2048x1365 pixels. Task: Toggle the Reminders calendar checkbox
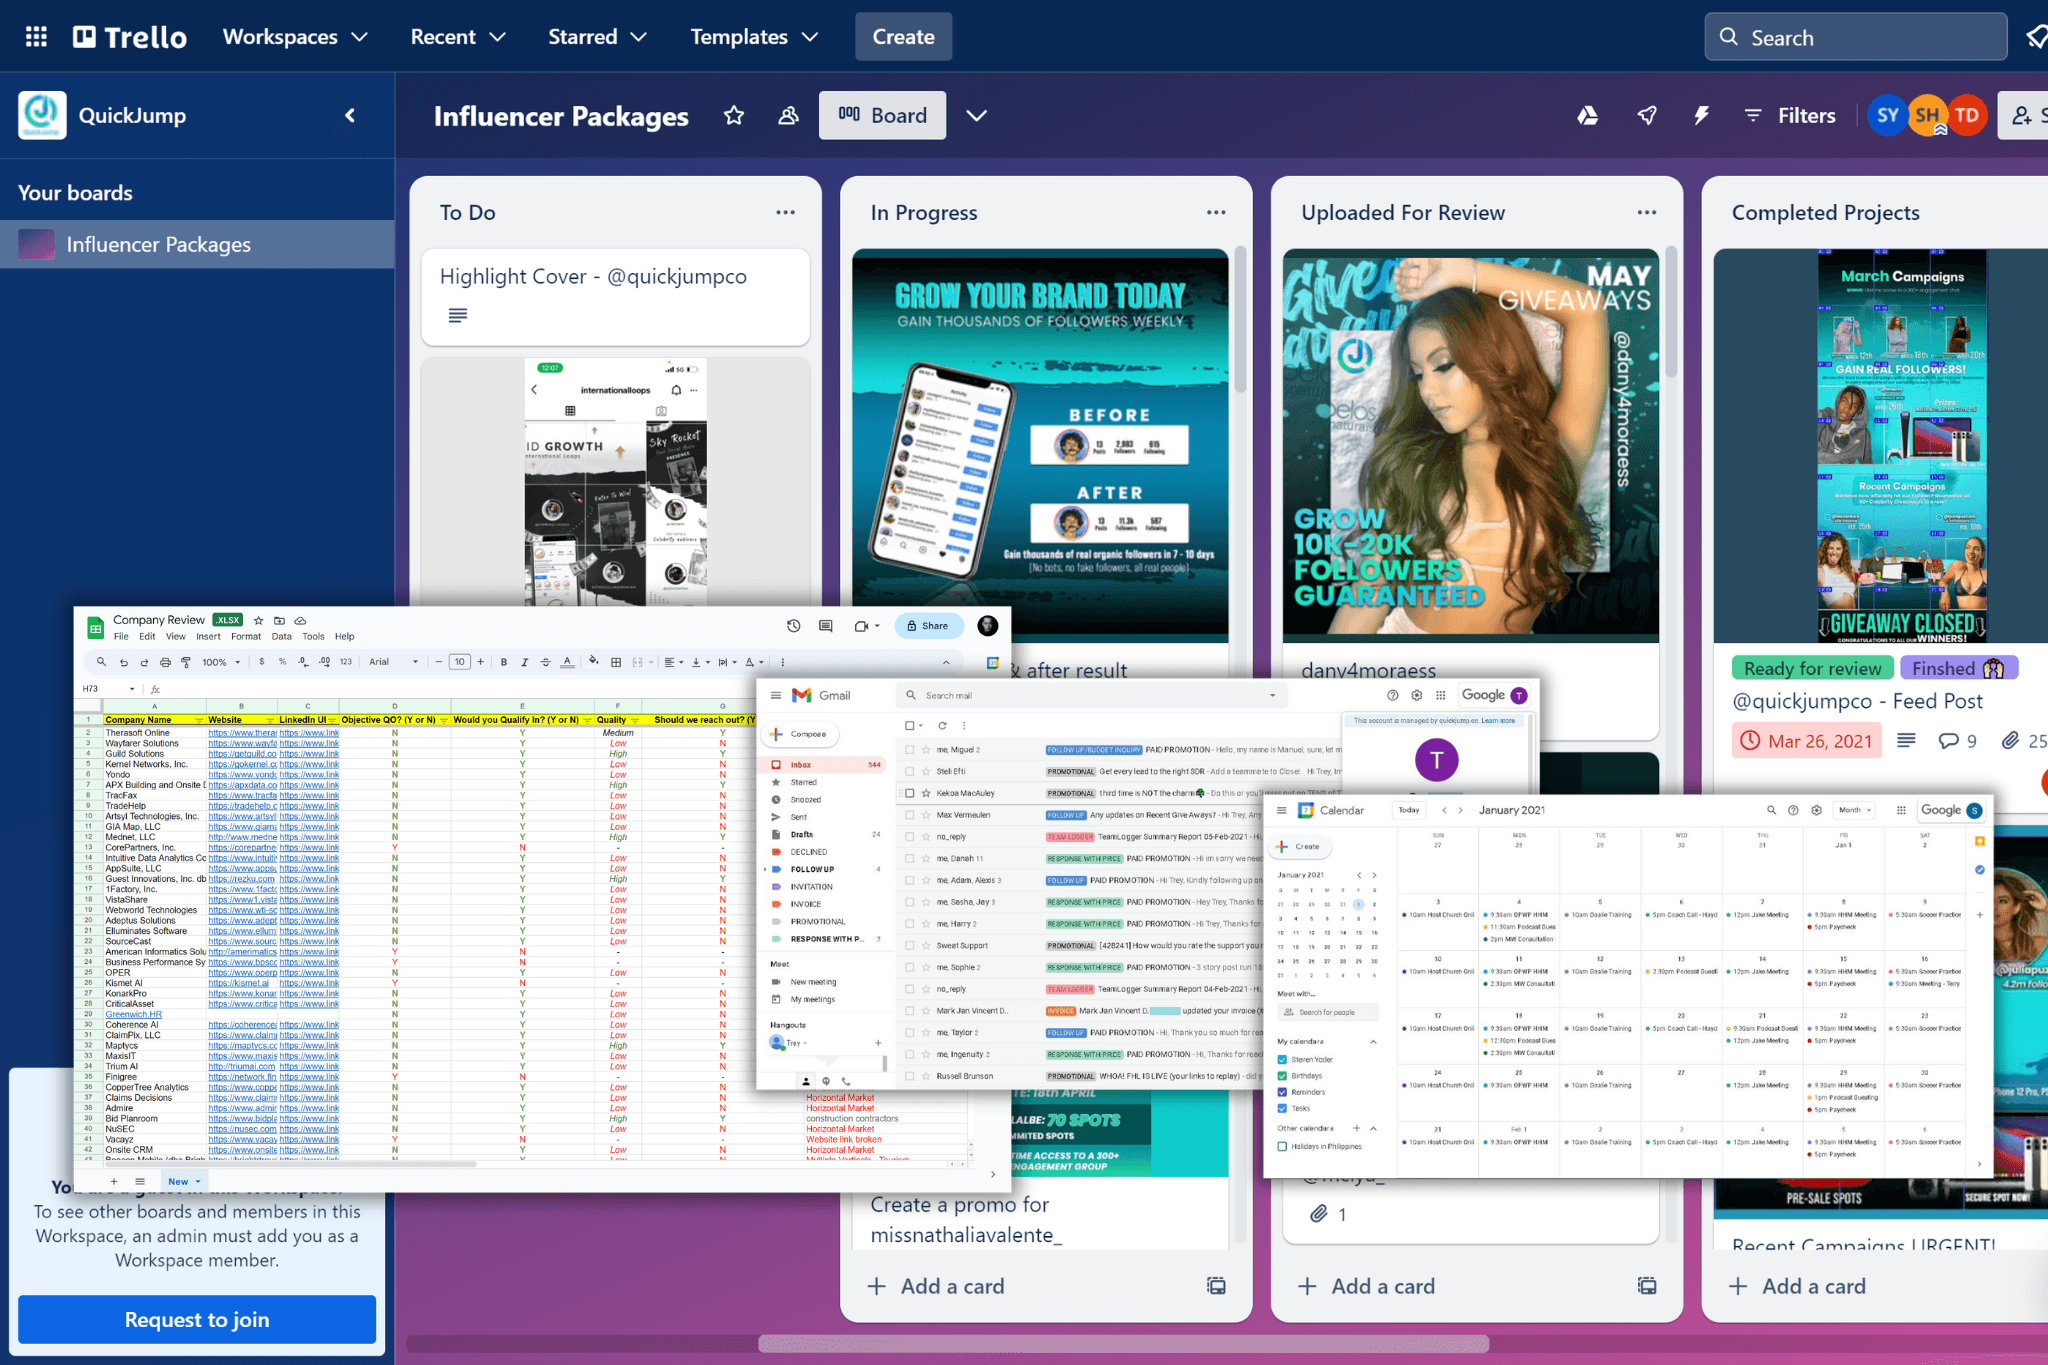tap(1282, 1092)
